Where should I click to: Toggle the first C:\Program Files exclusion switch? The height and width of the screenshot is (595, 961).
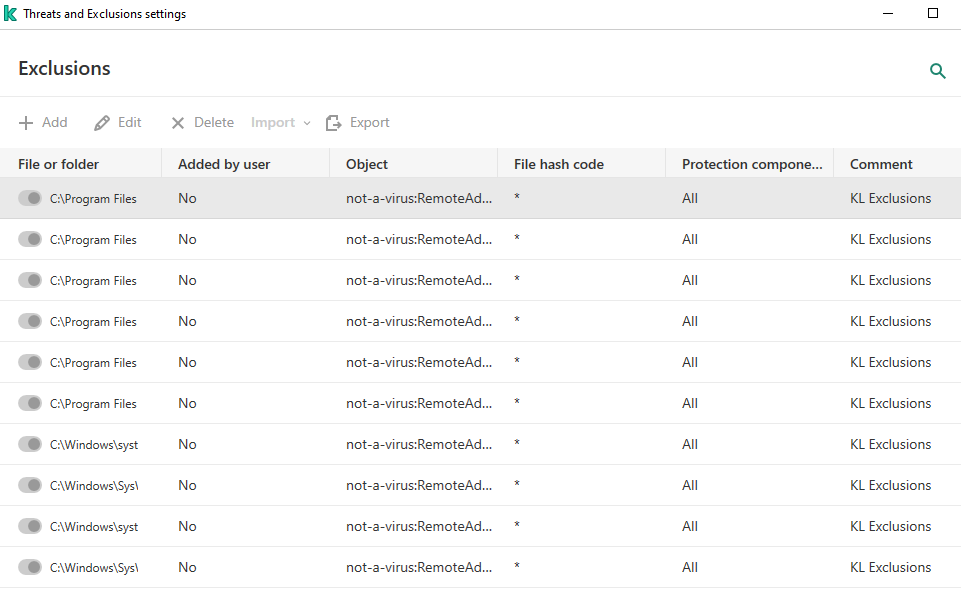pyautogui.click(x=29, y=198)
